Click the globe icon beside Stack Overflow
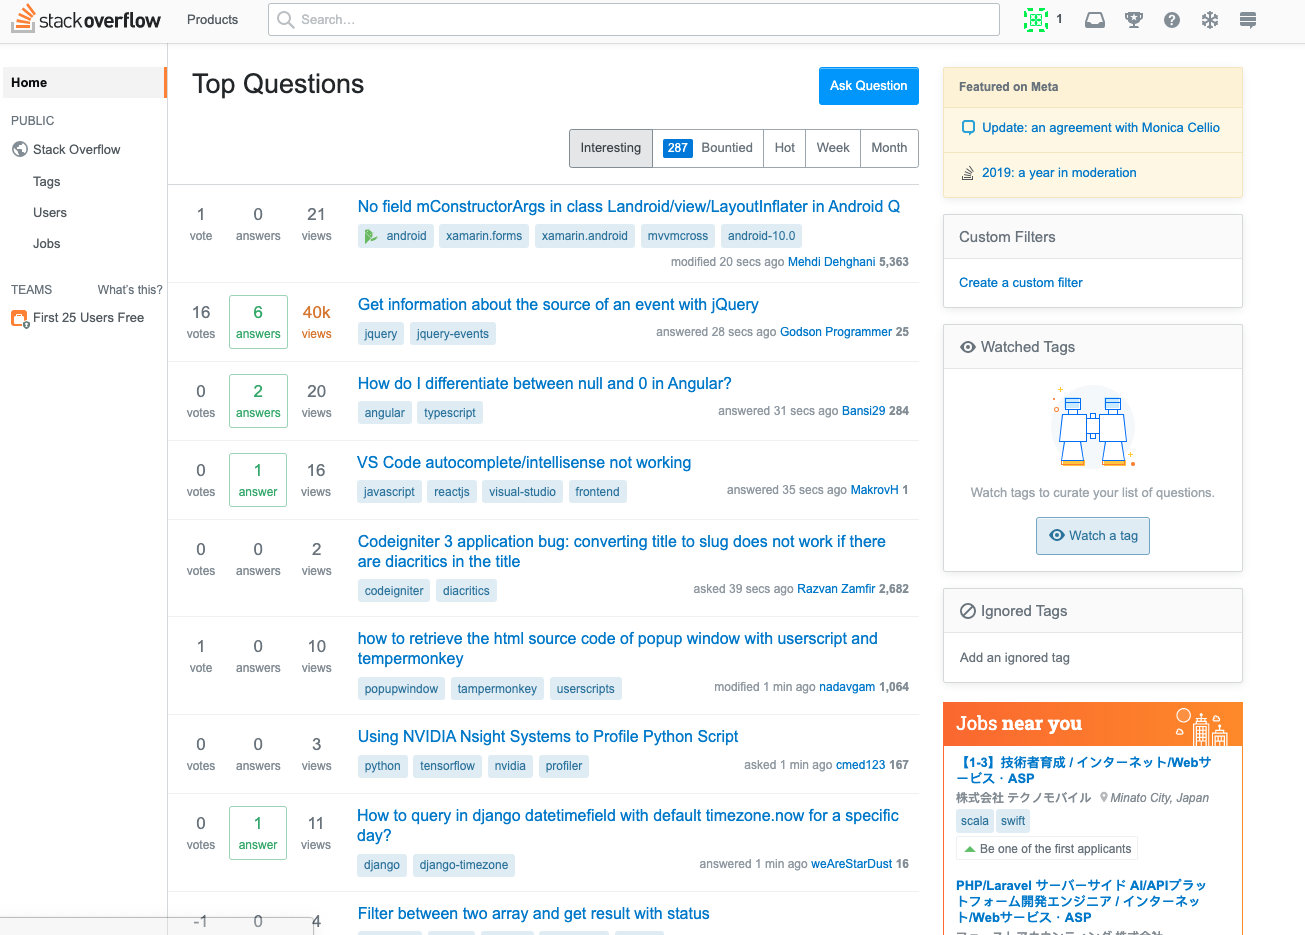This screenshot has width=1305, height=935. click(x=19, y=149)
